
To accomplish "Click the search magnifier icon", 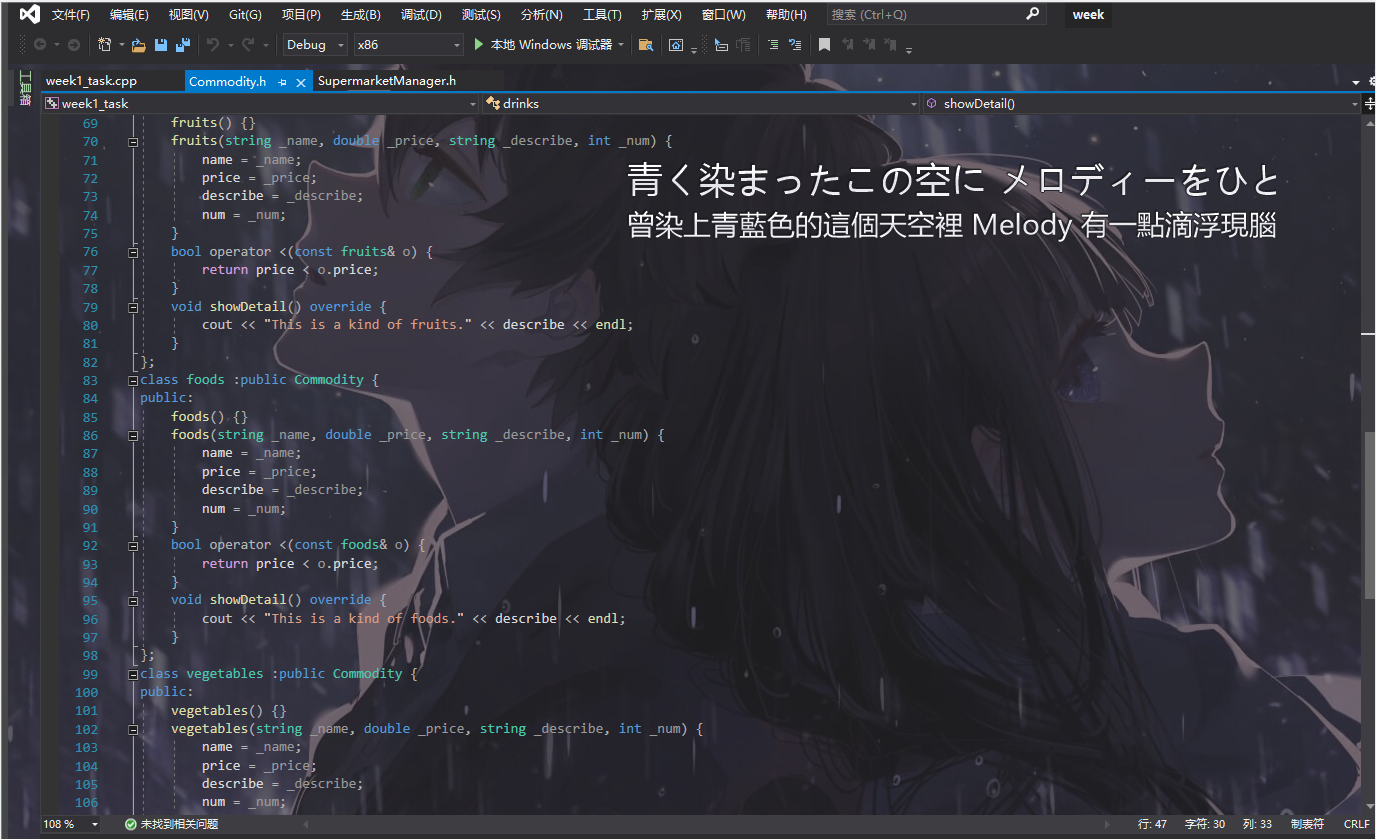I will [1033, 14].
